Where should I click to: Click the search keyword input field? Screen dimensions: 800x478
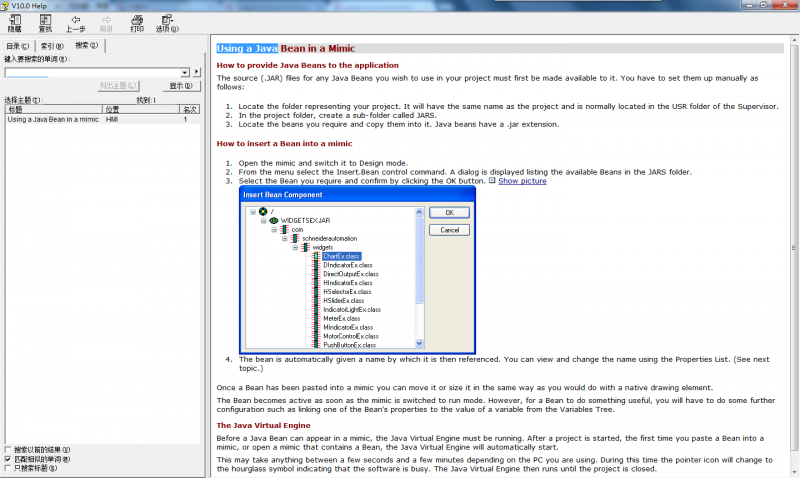[x=93, y=72]
